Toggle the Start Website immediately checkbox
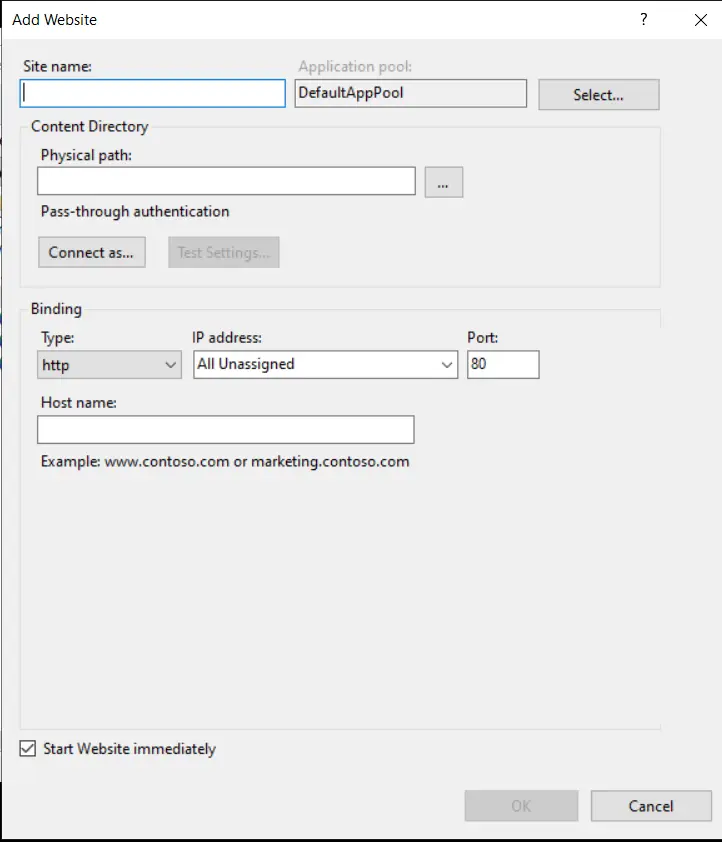Image resolution: width=722 pixels, height=842 pixels. point(27,748)
